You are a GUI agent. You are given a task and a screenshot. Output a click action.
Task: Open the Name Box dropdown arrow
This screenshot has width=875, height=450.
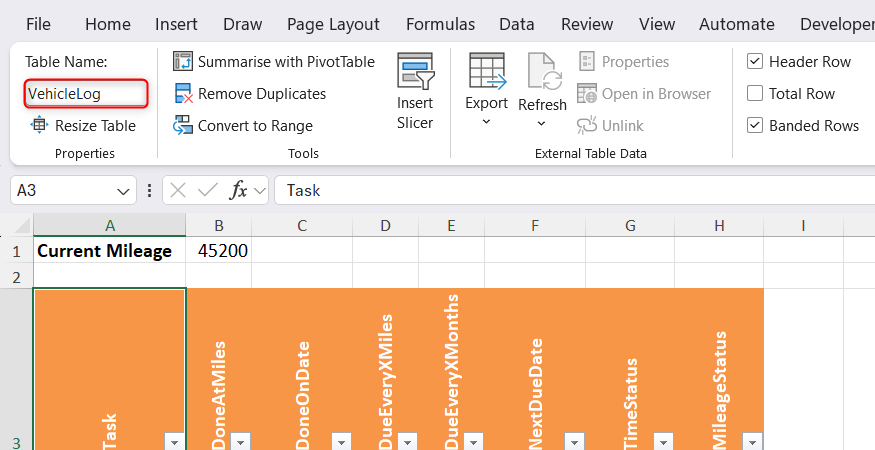pos(123,192)
